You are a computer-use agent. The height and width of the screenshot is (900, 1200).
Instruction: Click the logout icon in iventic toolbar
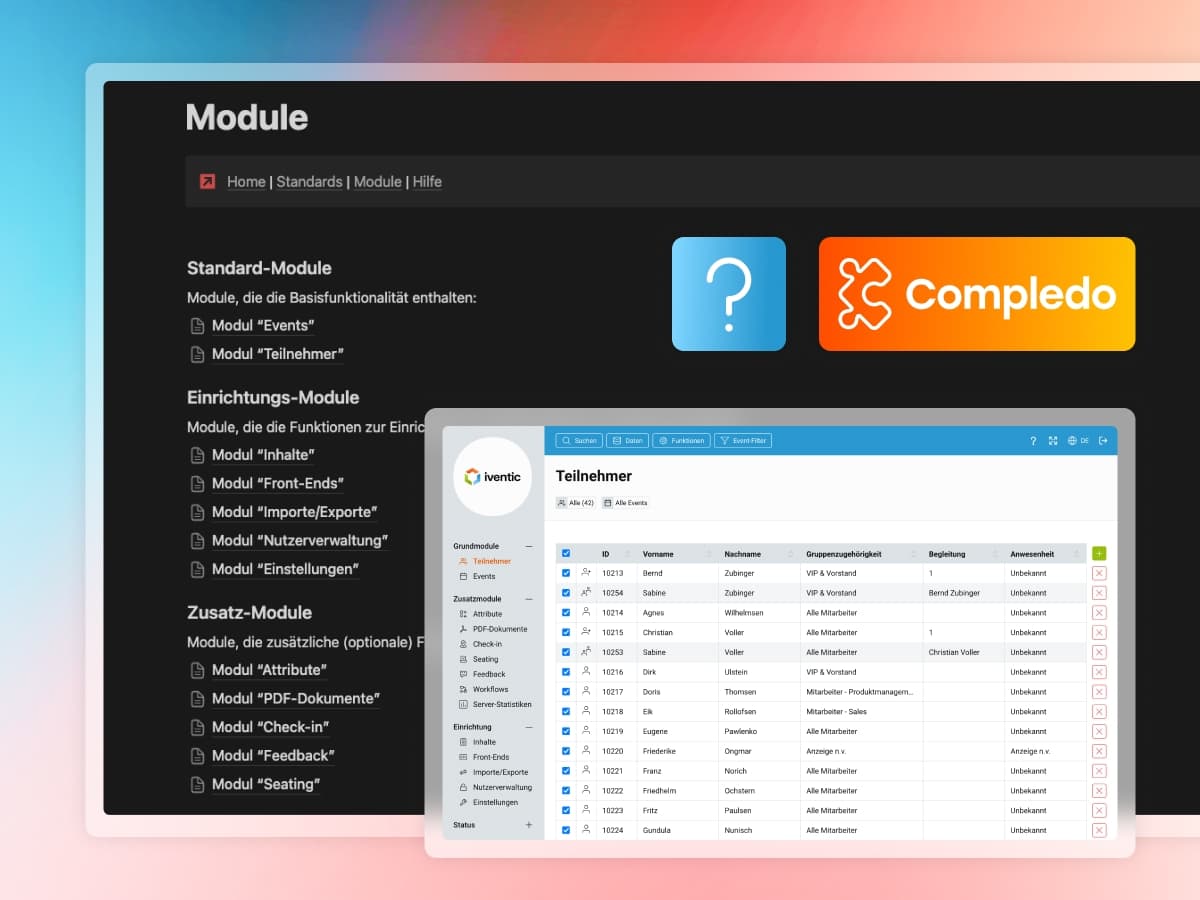pyautogui.click(x=1103, y=440)
